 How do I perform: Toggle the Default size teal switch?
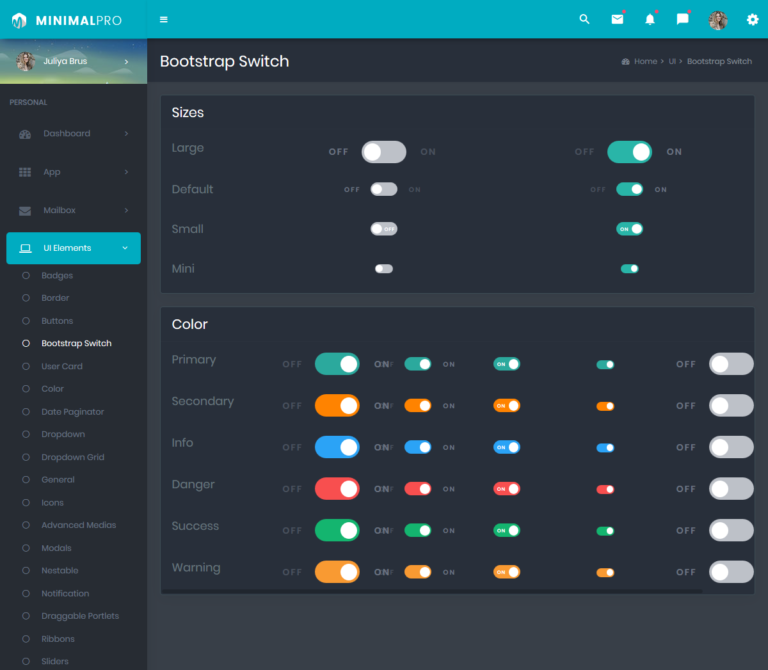(x=629, y=189)
